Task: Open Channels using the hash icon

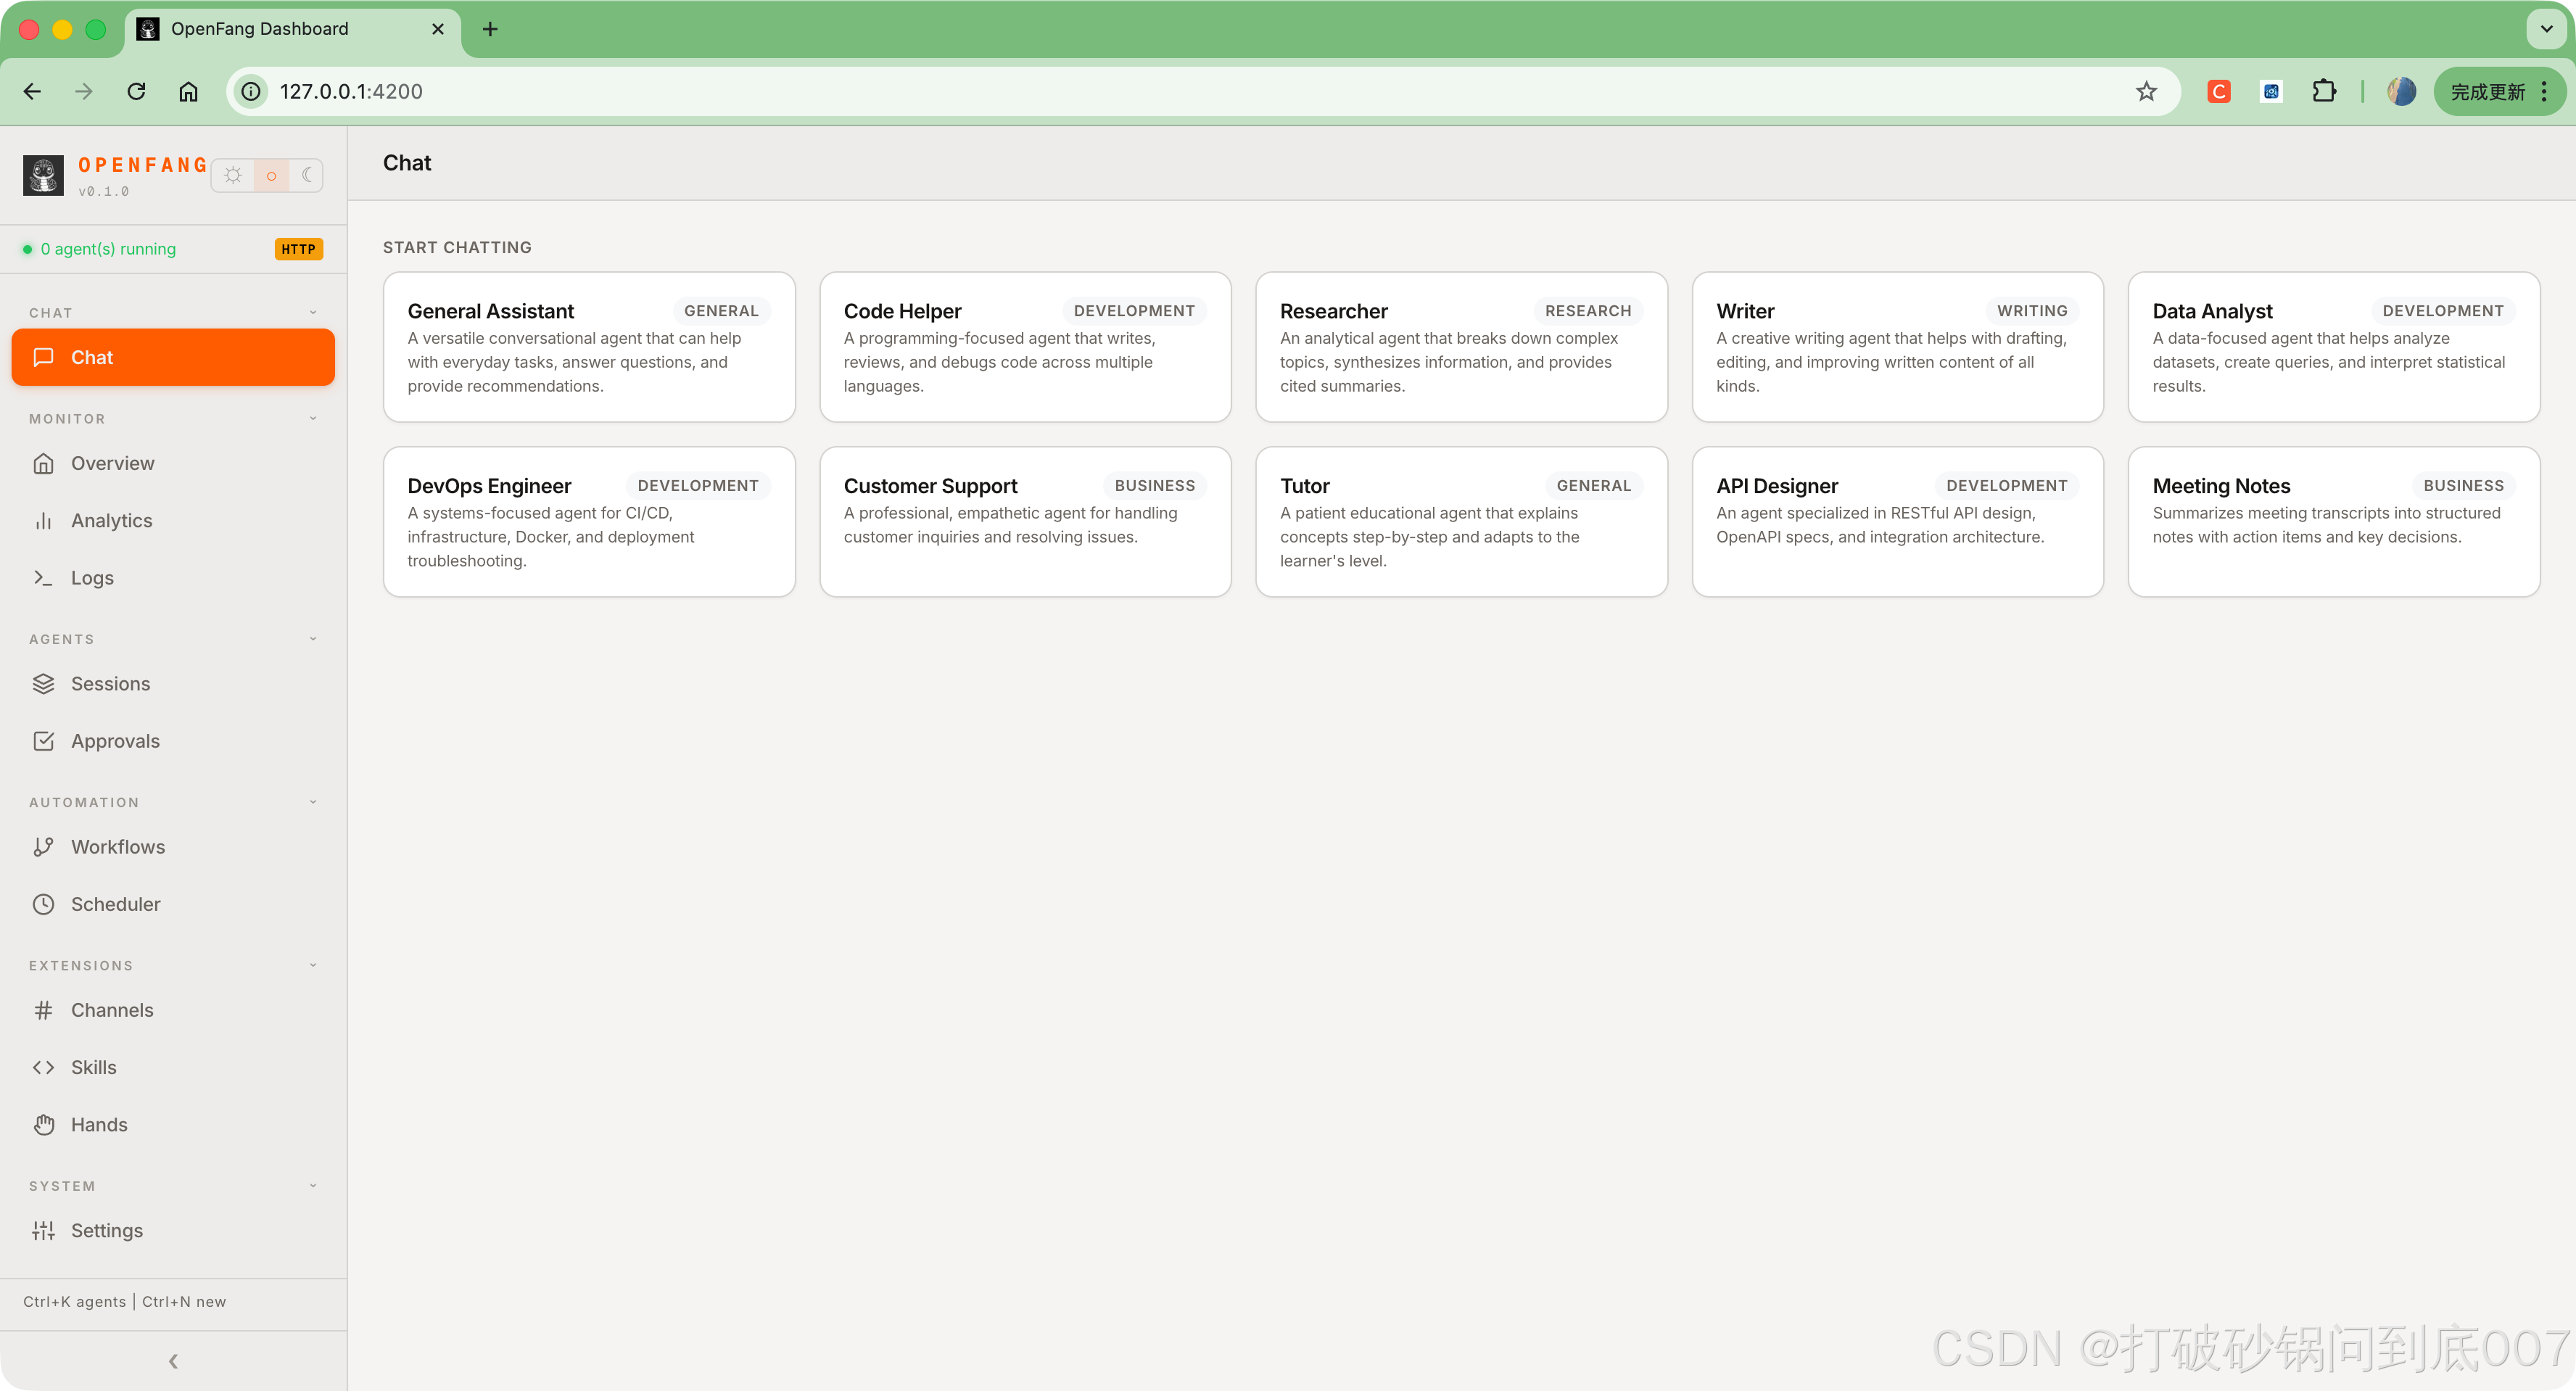Action: (x=43, y=1010)
